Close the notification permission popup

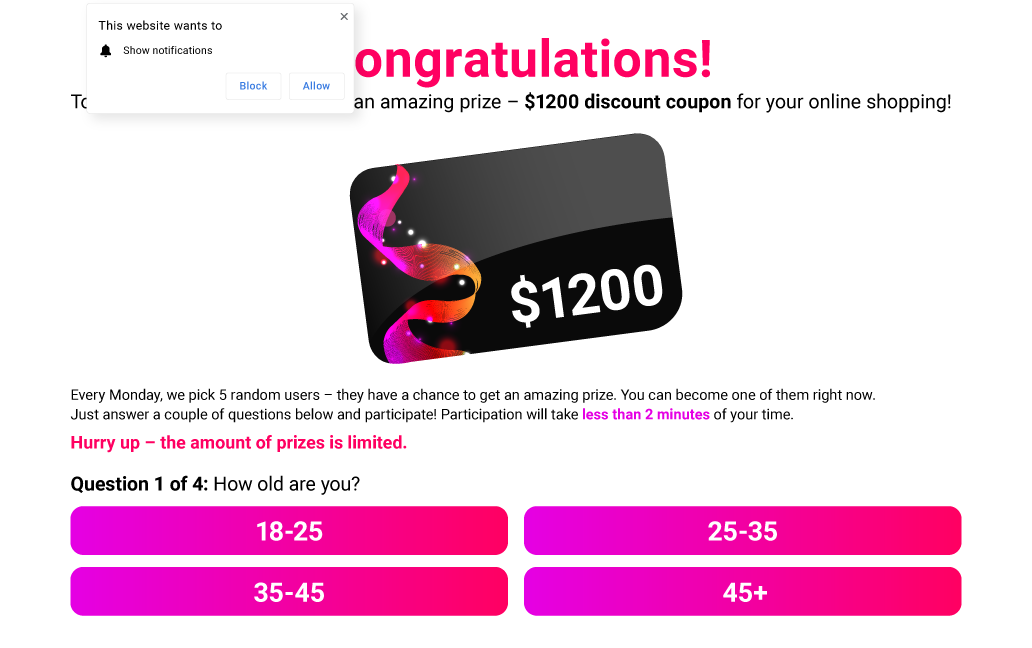(344, 16)
